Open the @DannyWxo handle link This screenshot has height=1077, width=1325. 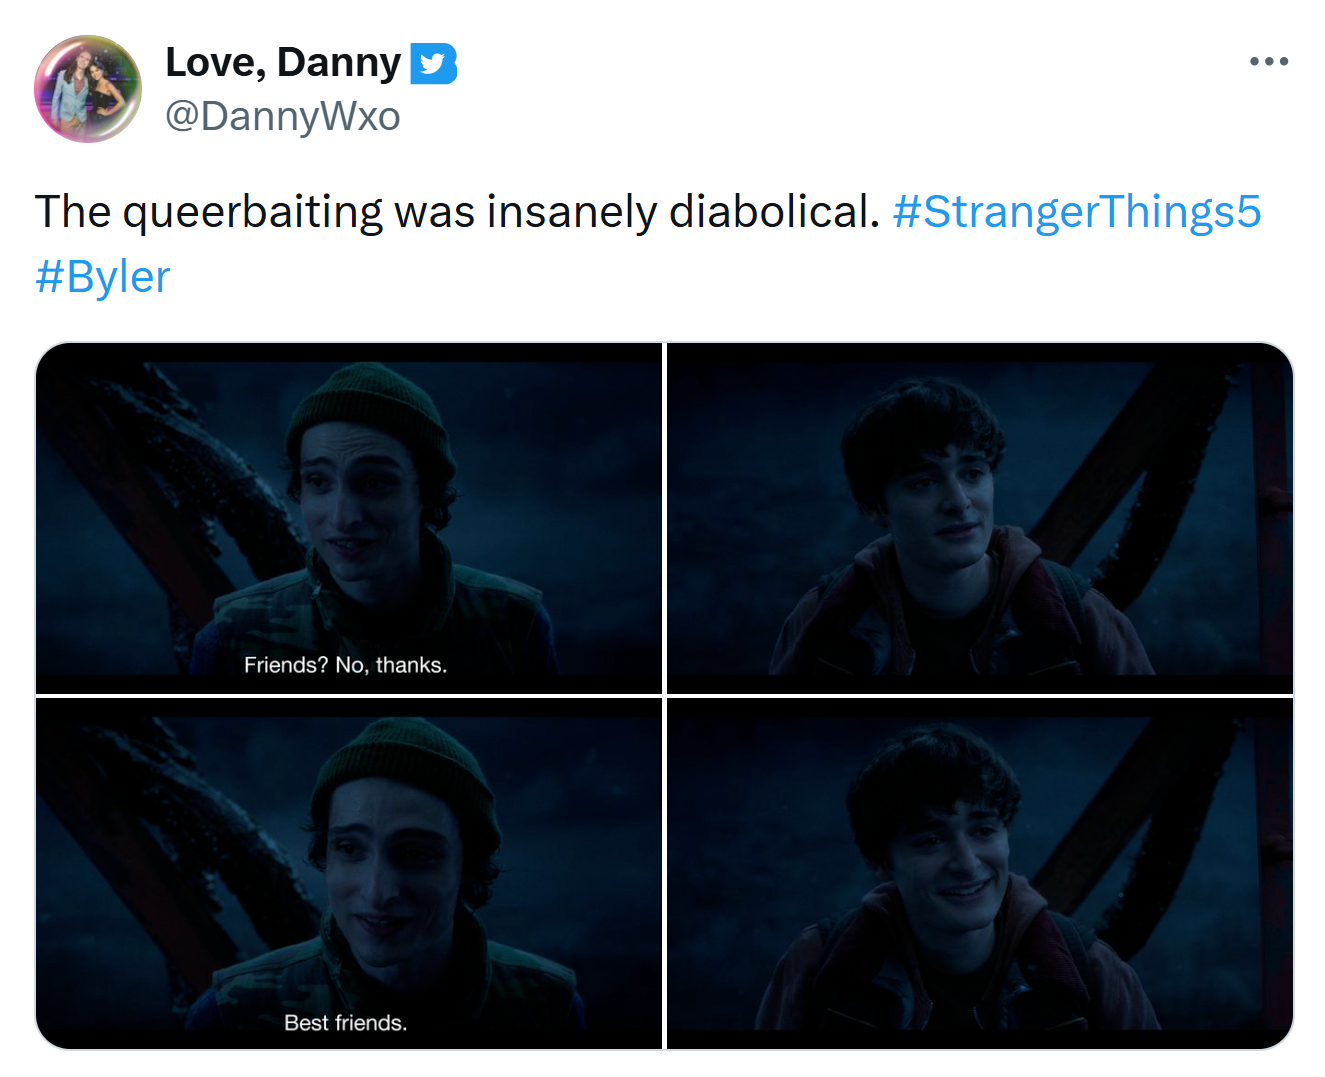282,116
